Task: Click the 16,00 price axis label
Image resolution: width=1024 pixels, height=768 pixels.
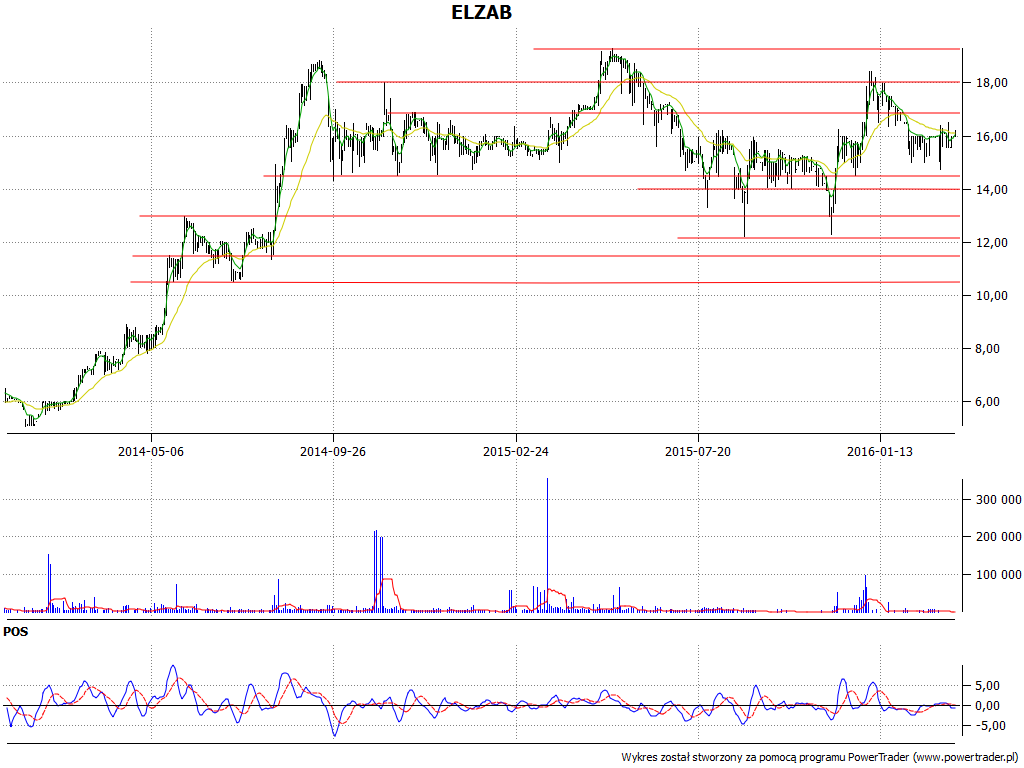Action: (991, 136)
